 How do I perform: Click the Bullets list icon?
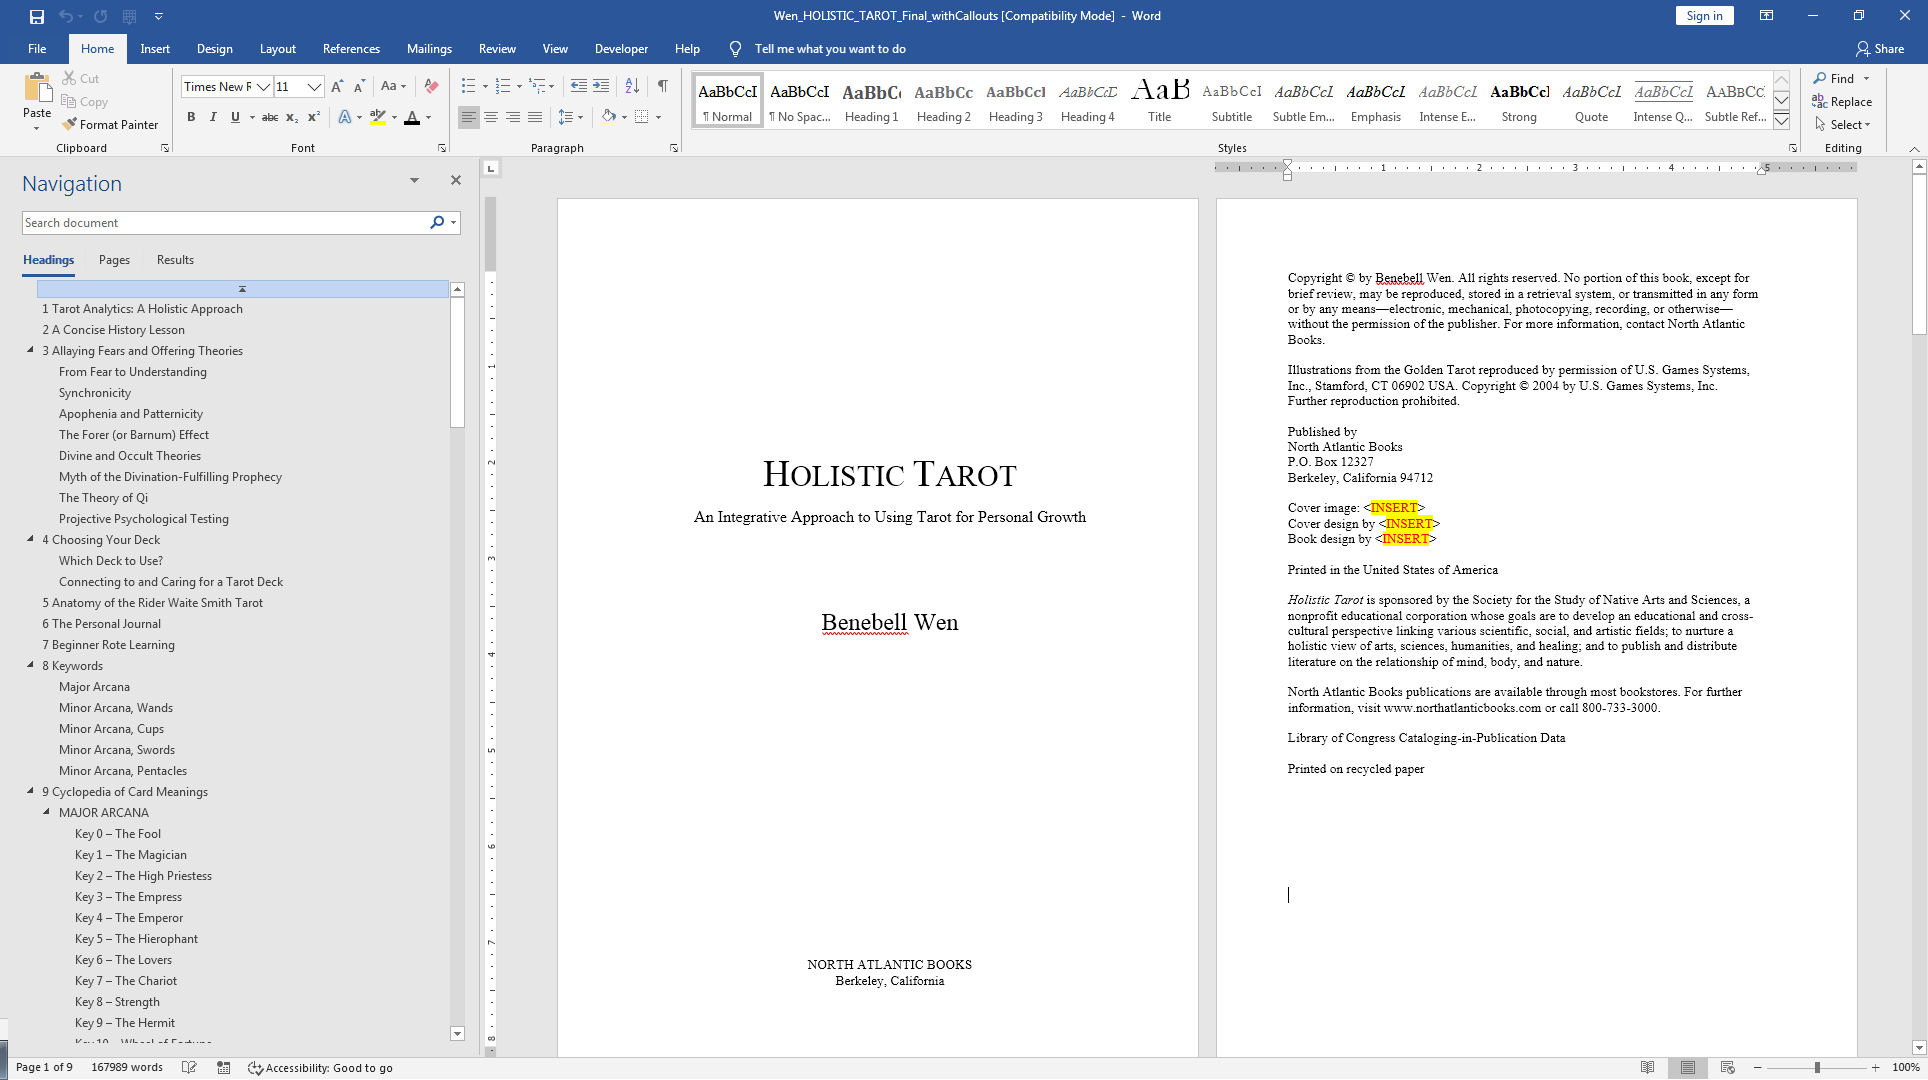(x=468, y=86)
